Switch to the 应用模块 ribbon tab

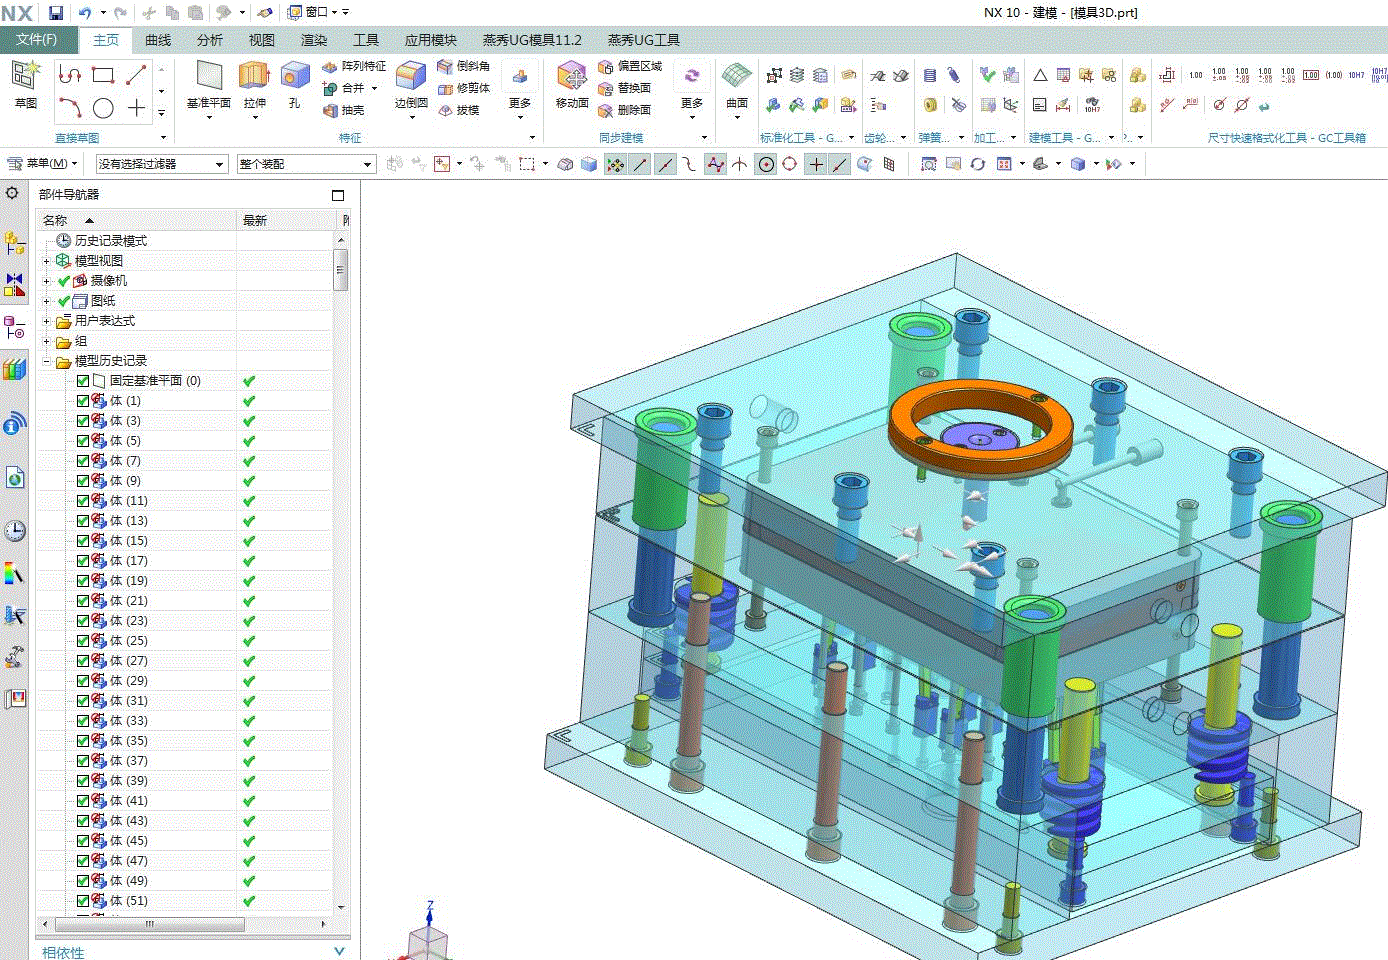tap(431, 40)
